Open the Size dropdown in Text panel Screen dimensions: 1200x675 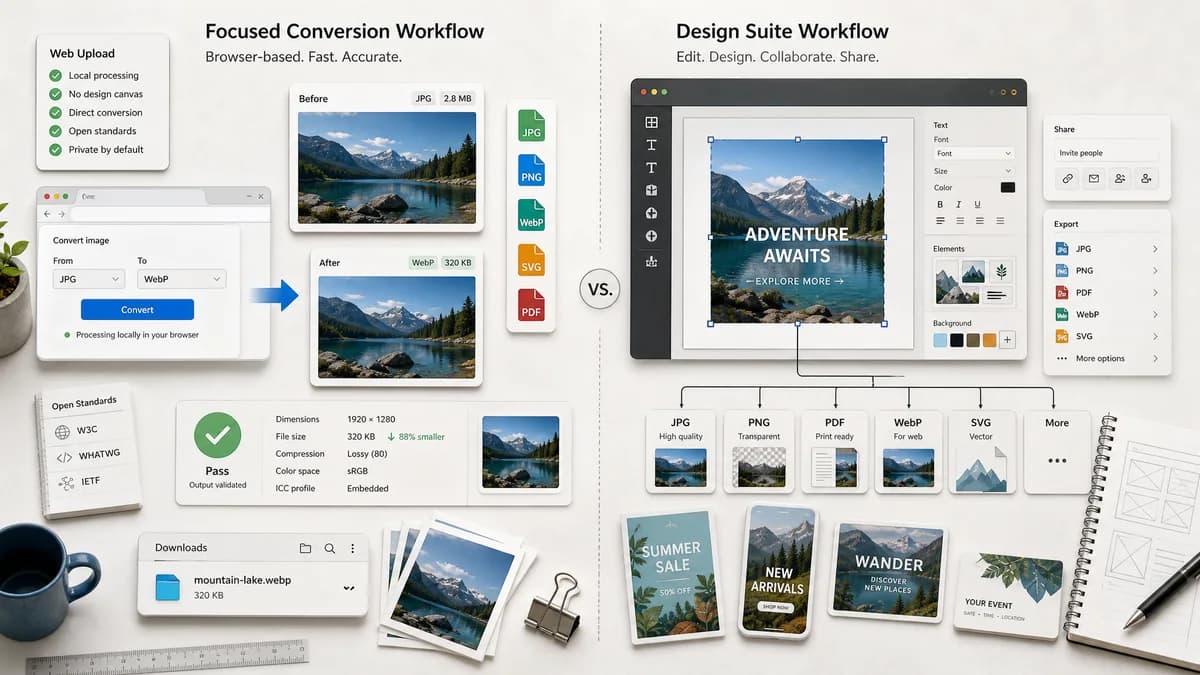[974, 172]
